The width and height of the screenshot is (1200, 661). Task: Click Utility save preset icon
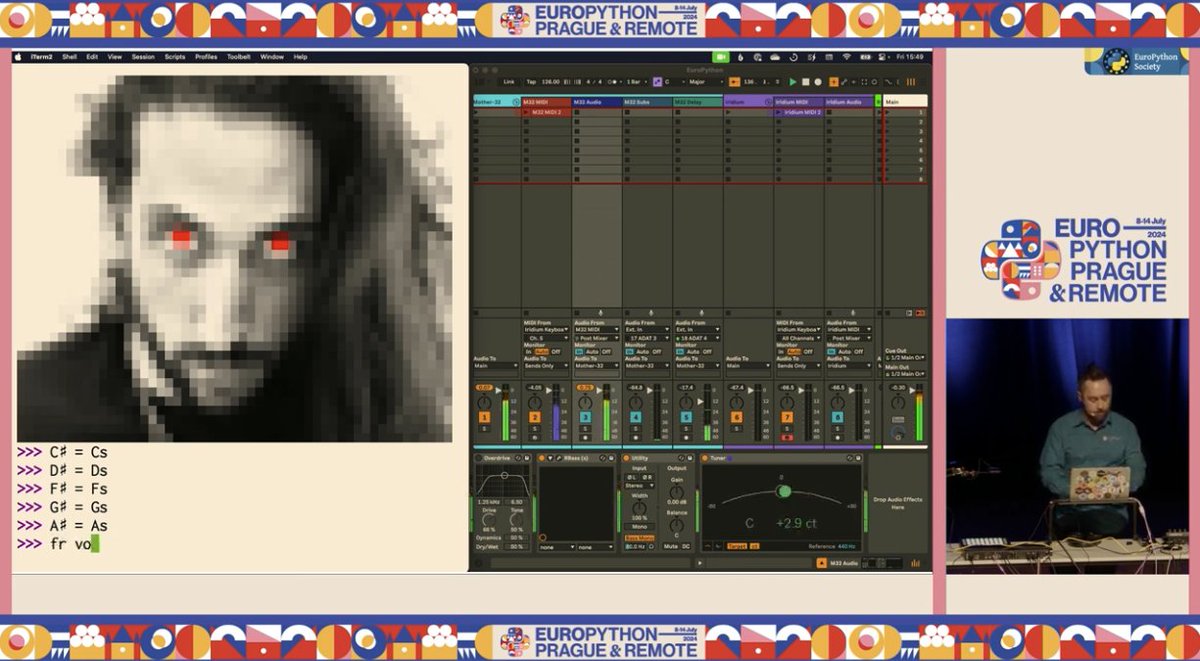[x=690, y=458]
